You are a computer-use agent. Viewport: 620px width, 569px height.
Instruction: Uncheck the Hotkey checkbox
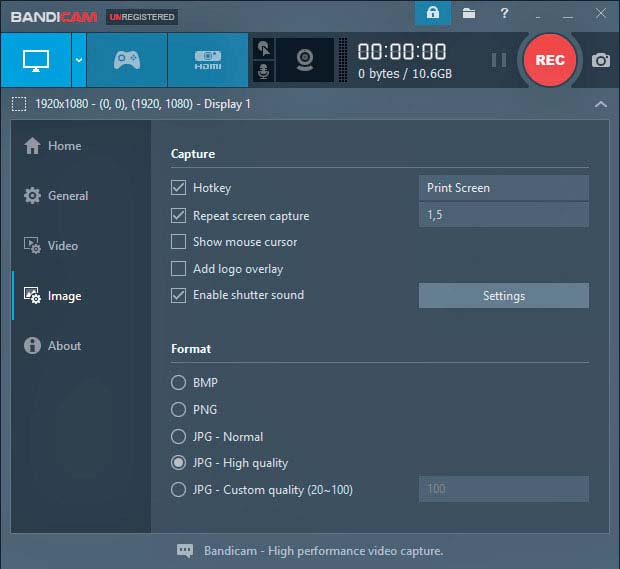click(178, 188)
